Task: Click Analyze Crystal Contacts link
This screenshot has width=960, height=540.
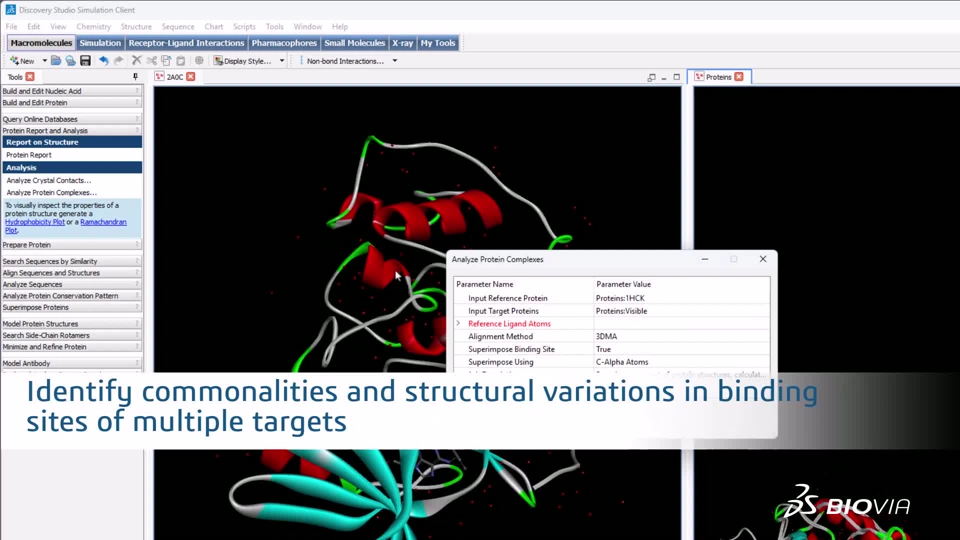Action: [x=48, y=180]
